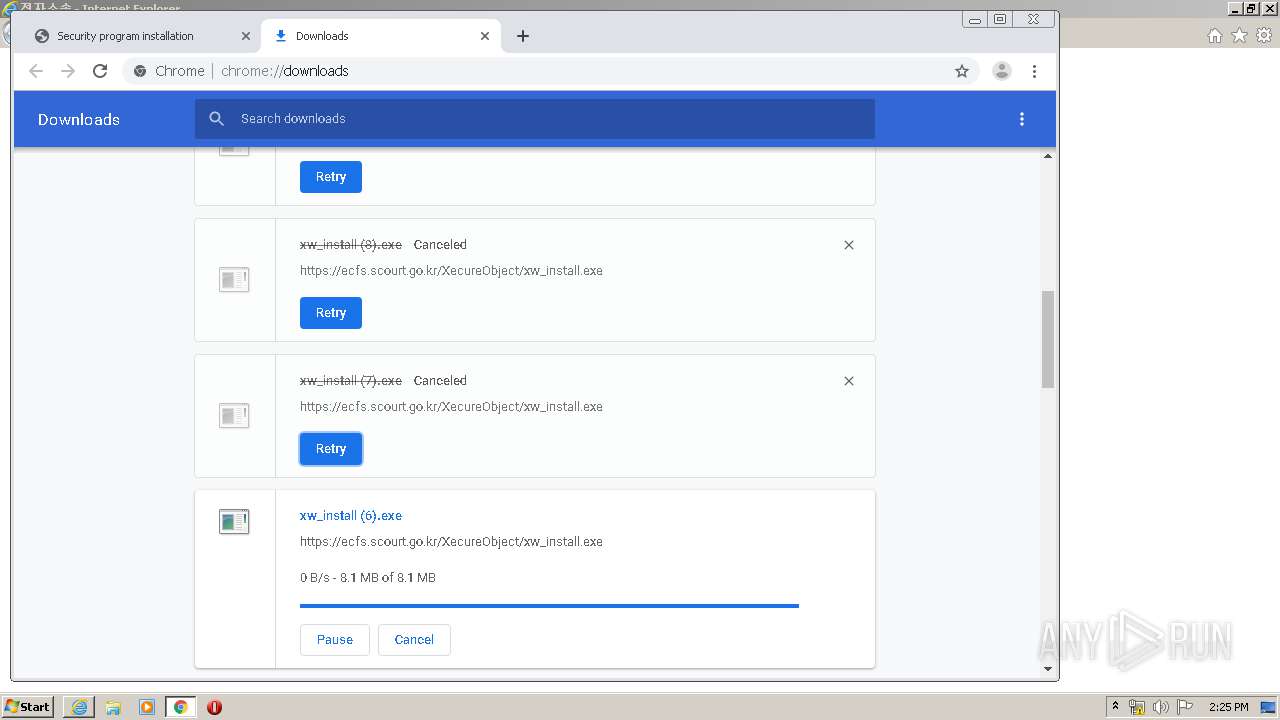Pause the xw_install (6).exe download
This screenshot has width=1280, height=720.
335,640
